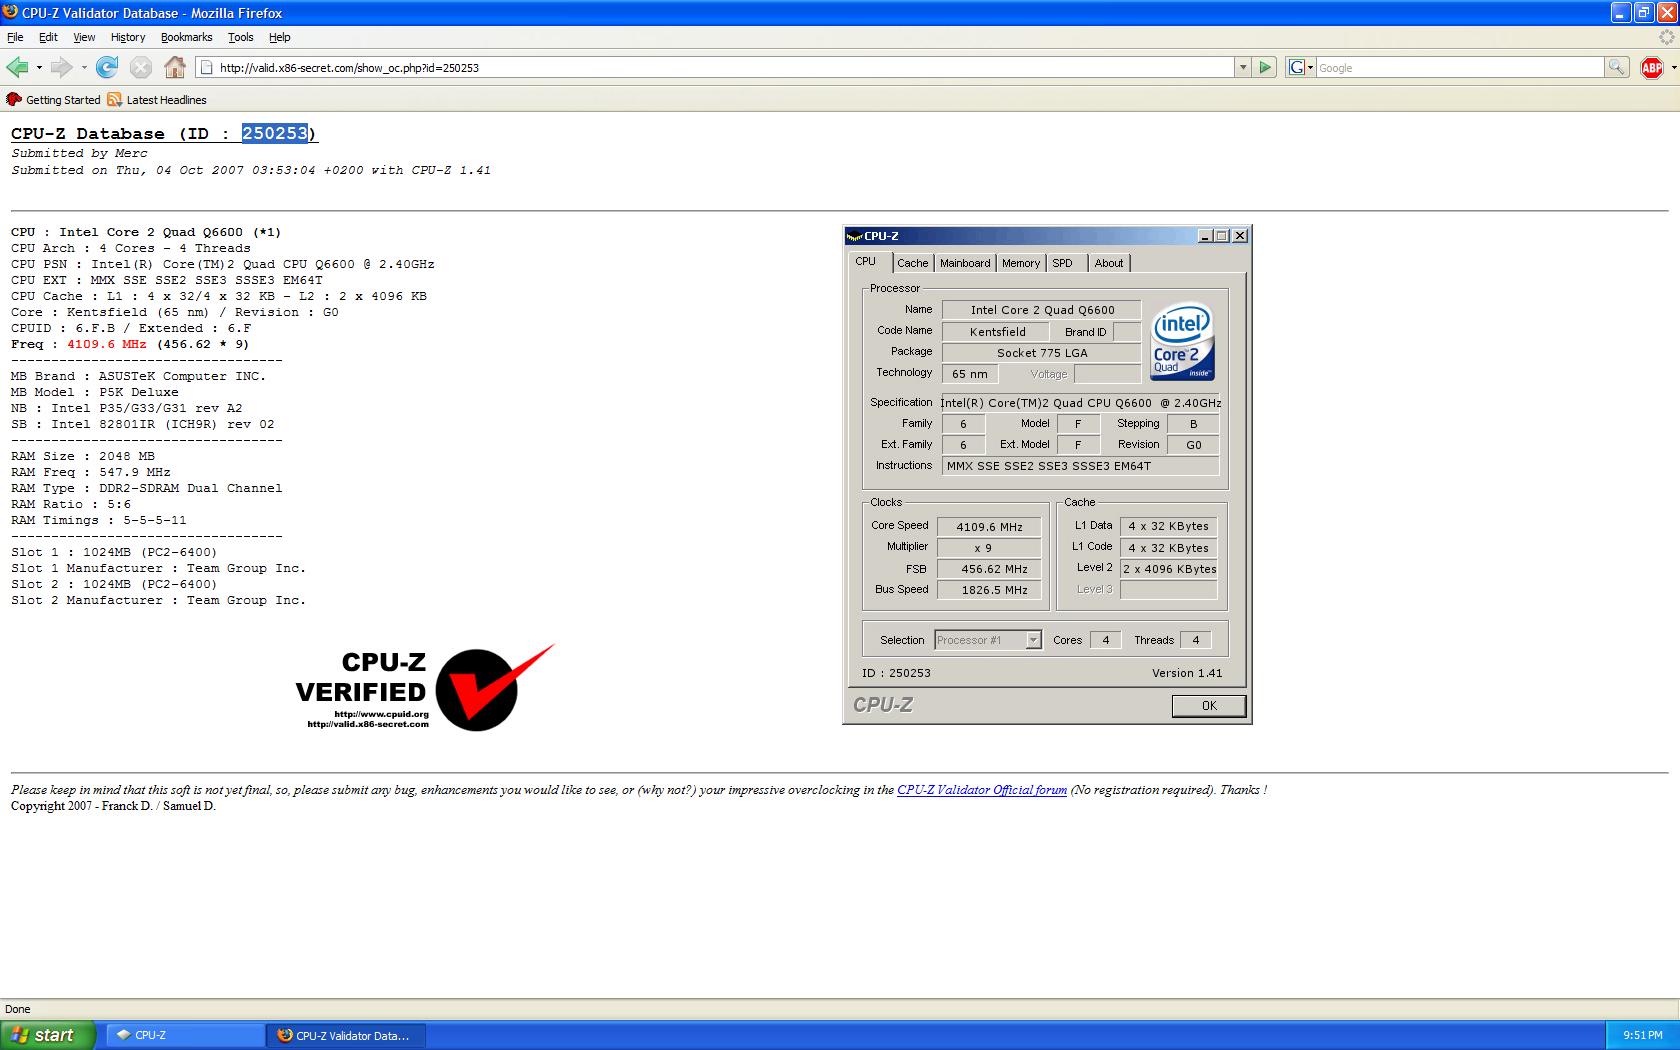The height and width of the screenshot is (1050, 1680).
Task: Click the Firefox activity throbber icon
Action: pyautogui.click(x=1665, y=38)
